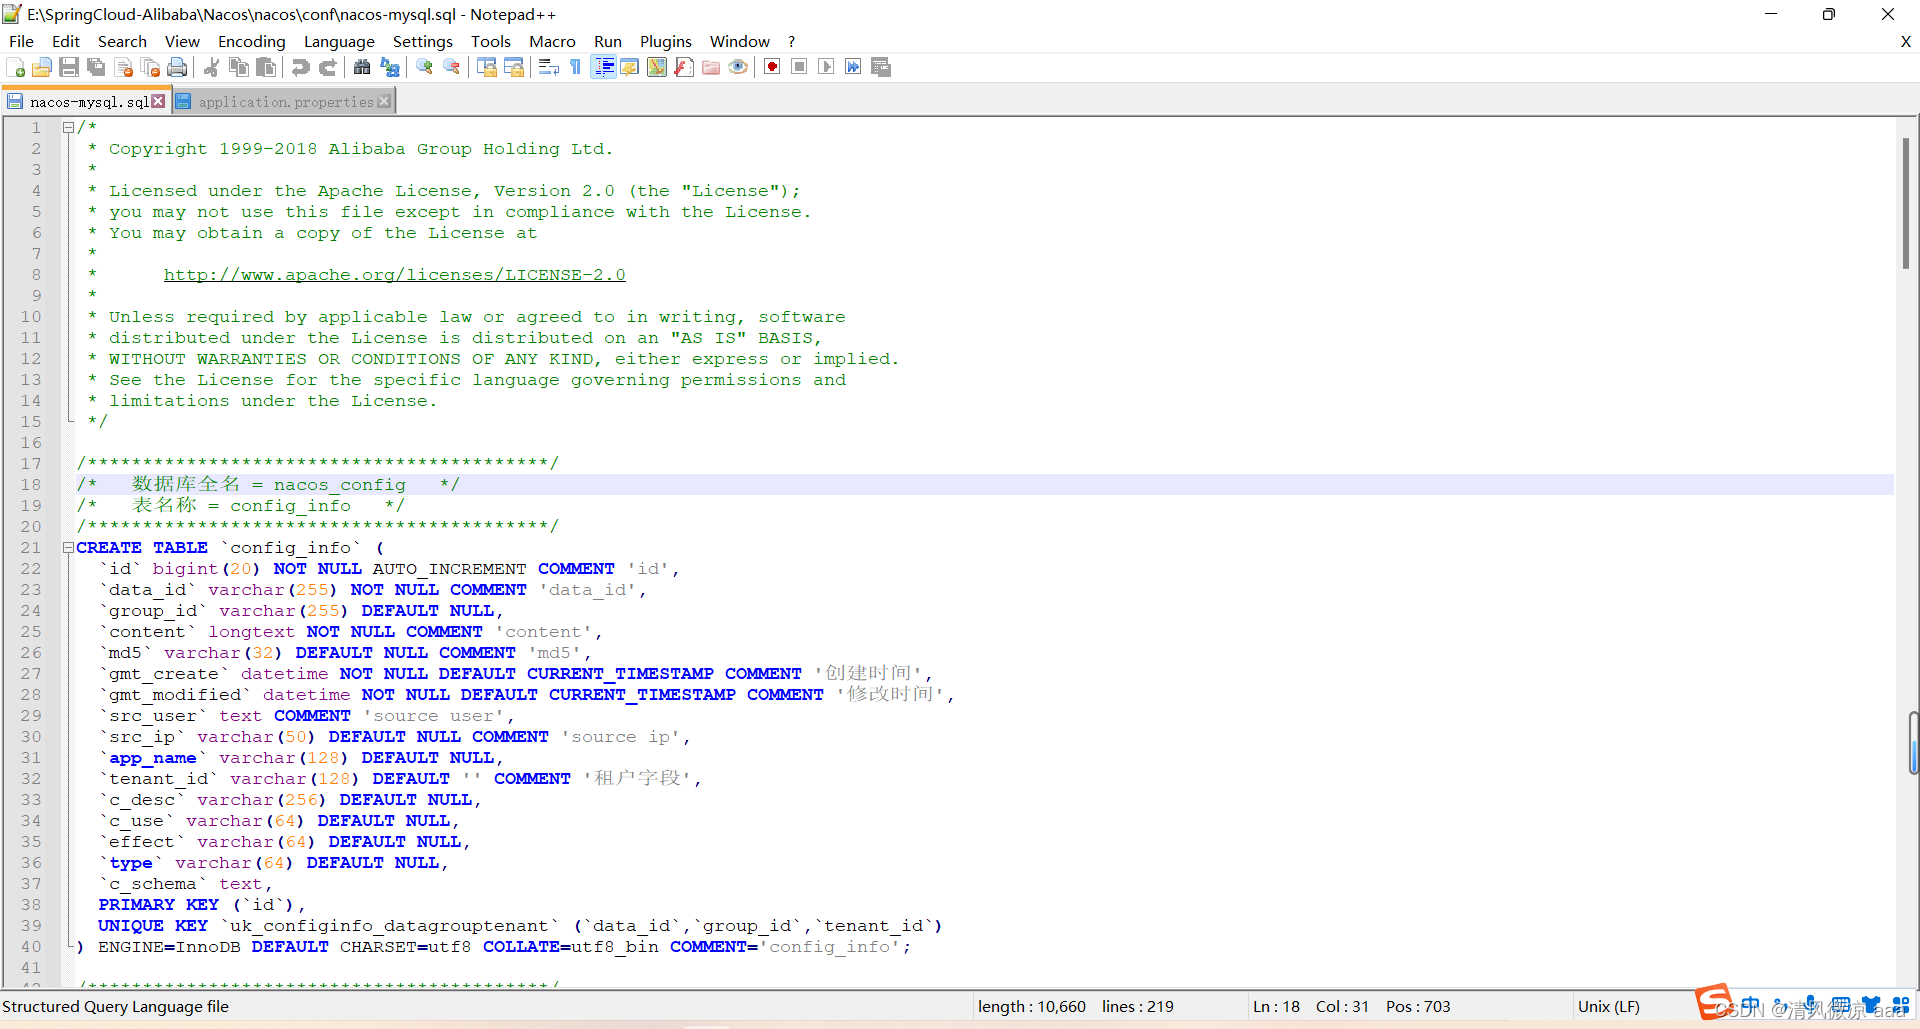Toggle synchronized horizontal scrolling

[514, 67]
